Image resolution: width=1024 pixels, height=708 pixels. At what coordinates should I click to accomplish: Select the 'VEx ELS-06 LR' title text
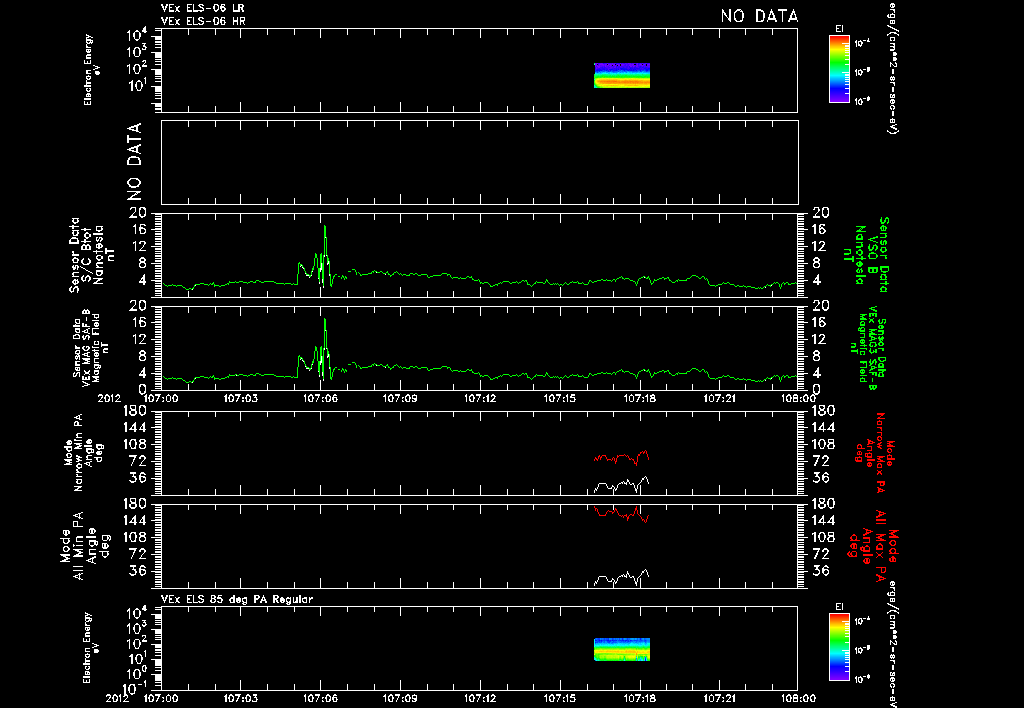pyautogui.click(x=203, y=8)
